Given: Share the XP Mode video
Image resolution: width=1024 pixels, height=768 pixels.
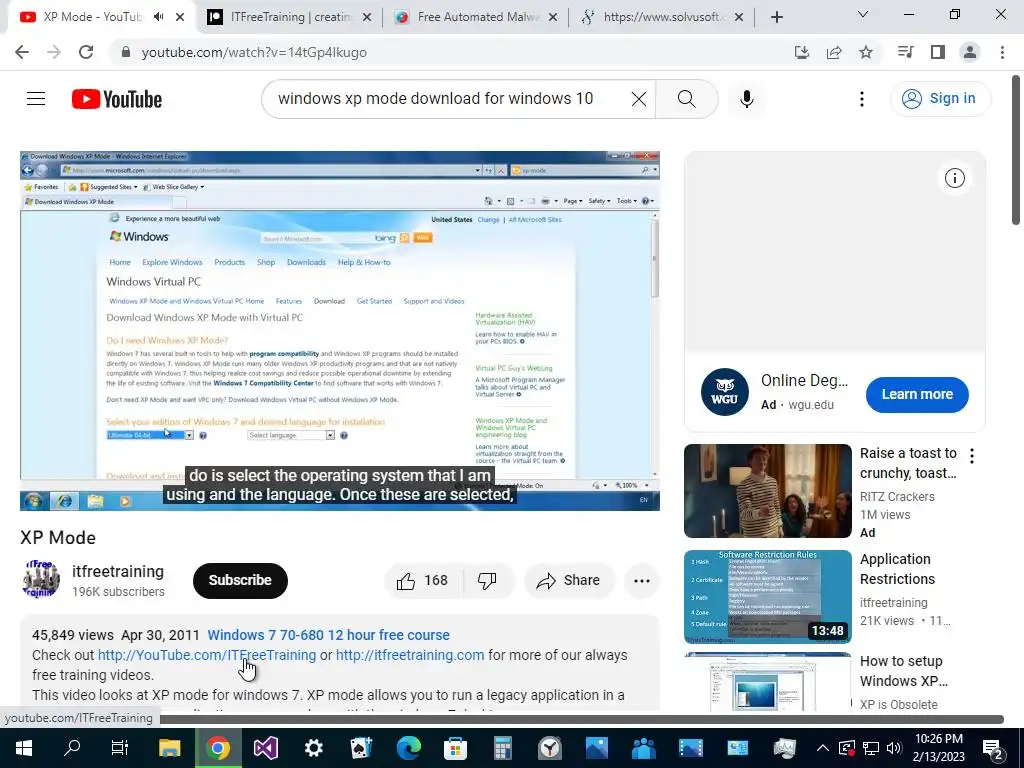Looking at the screenshot, I should coord(568,581).
